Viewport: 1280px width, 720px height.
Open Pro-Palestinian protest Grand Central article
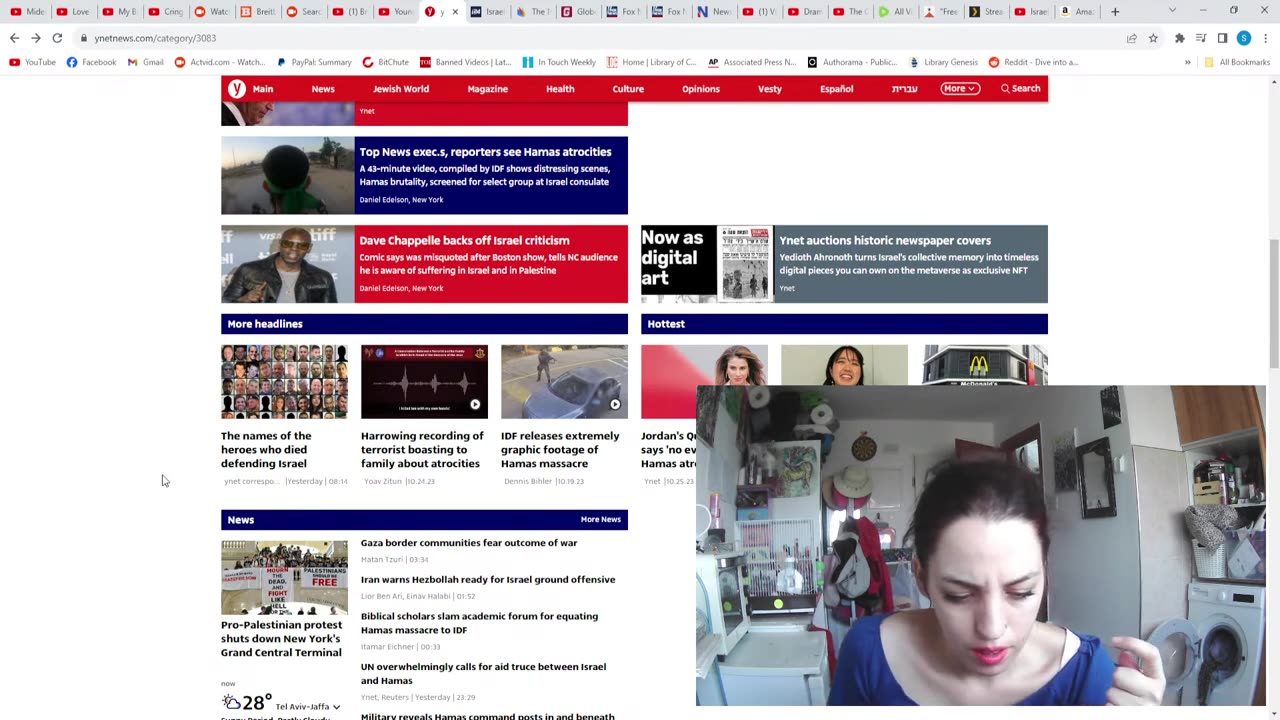pyautogui.click(x=281, y=638)
